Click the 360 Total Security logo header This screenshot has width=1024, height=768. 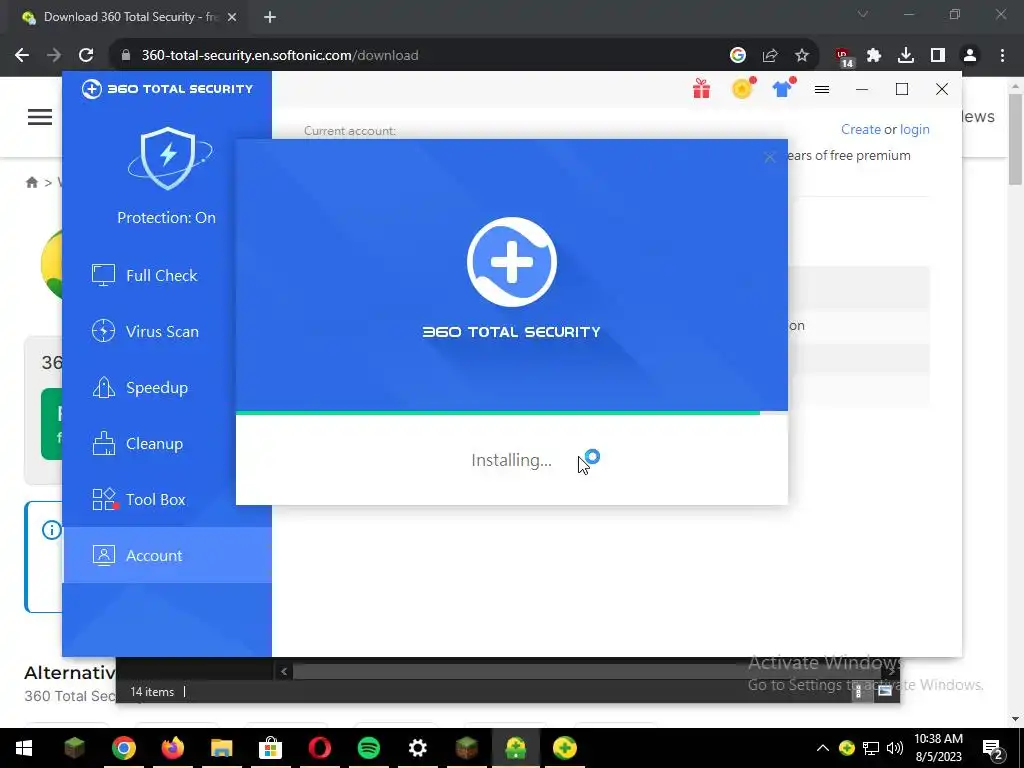(167, 89)
